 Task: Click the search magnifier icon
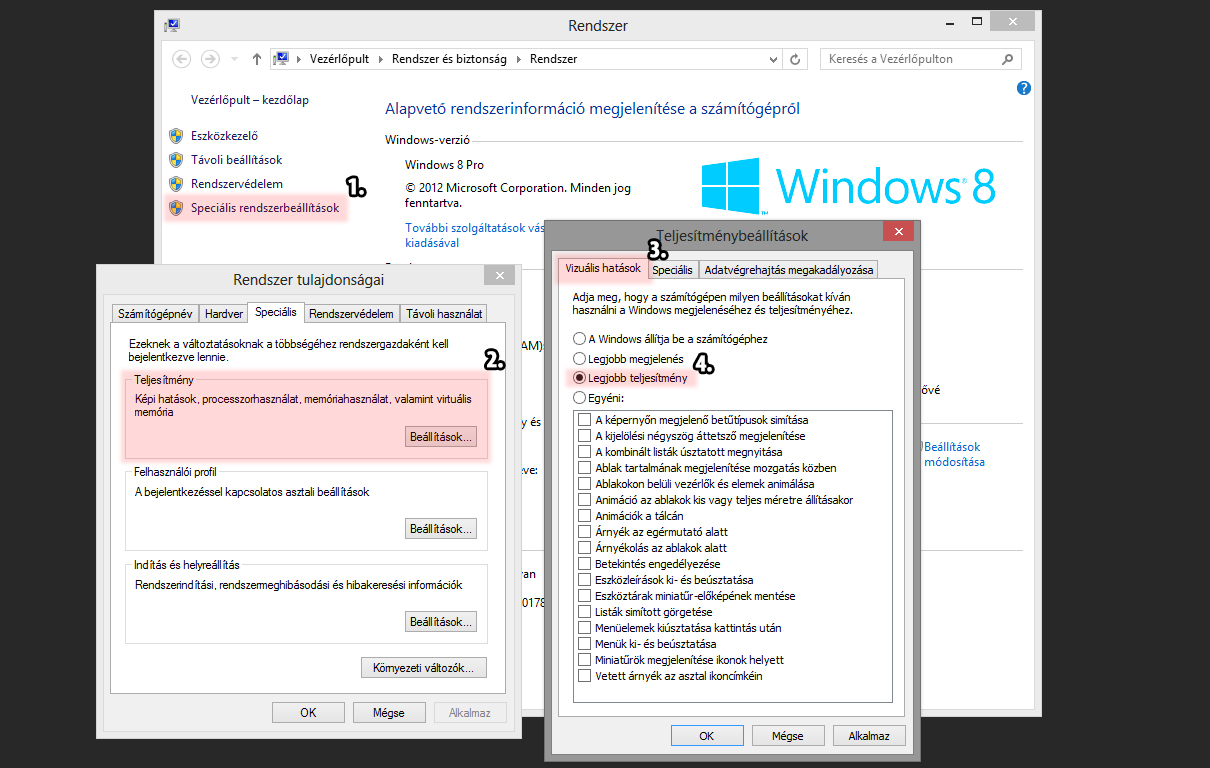[x=1009, y=59]
